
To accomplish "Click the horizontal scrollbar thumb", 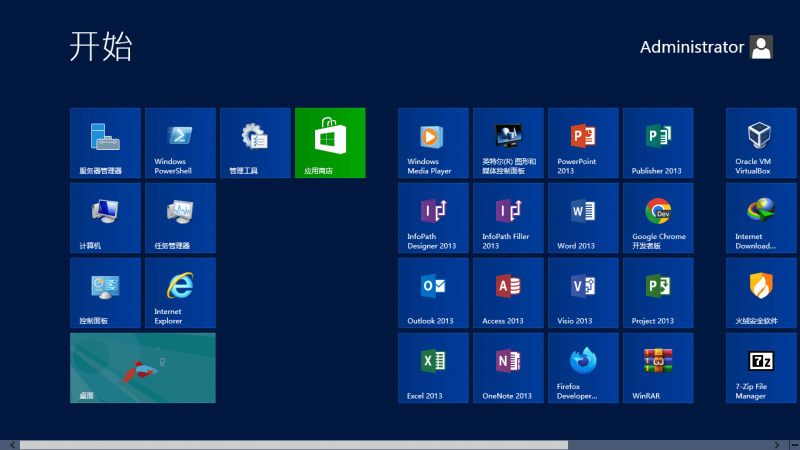I will pyautogui.click(x=294, y=445).
